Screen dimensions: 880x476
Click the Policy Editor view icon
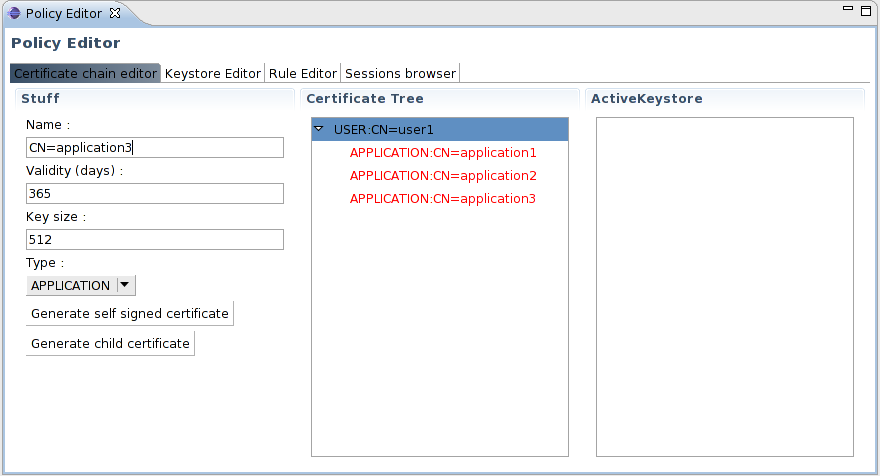pos(14,14)
